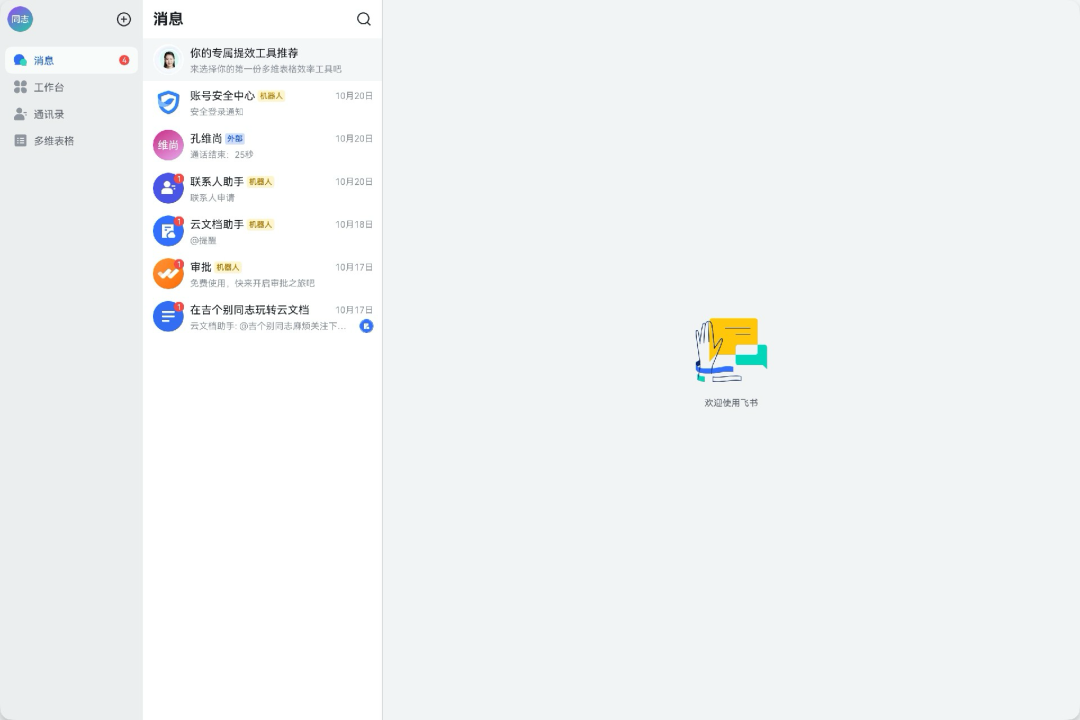Image resolution: width=1080 pixels, height=720 pixels.
Task: Open 你的专属提效工具推荐 conversation
Action: click(262, 60)
